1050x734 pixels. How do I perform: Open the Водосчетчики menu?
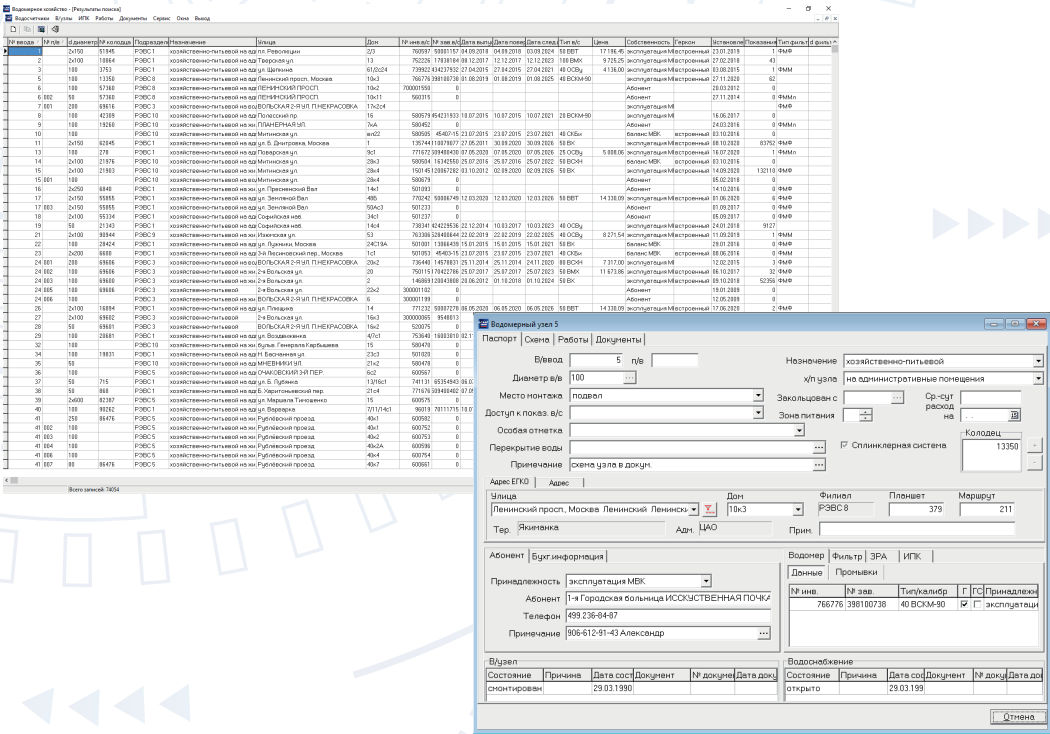(x=32, y=19)
